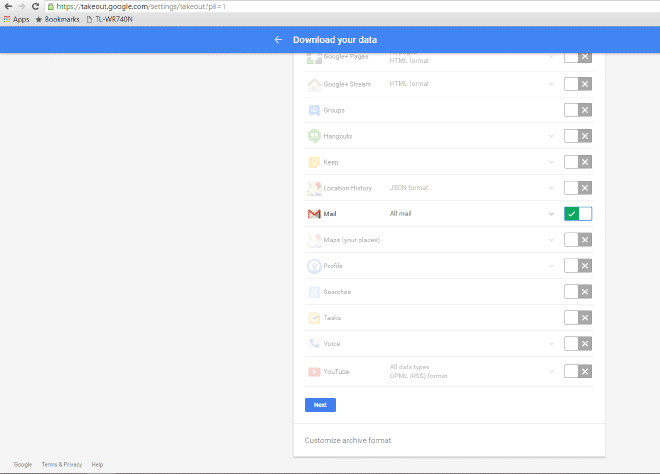
Task: Click the Gmail Mail icon
Action: 314,213
